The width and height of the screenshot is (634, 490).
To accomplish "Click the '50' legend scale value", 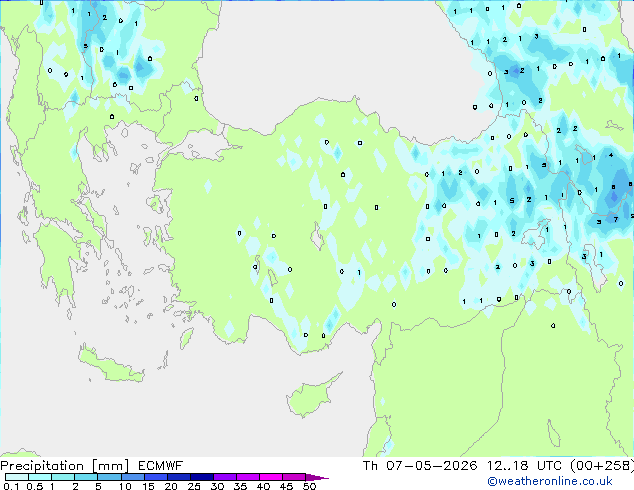I will pos(309,486).
